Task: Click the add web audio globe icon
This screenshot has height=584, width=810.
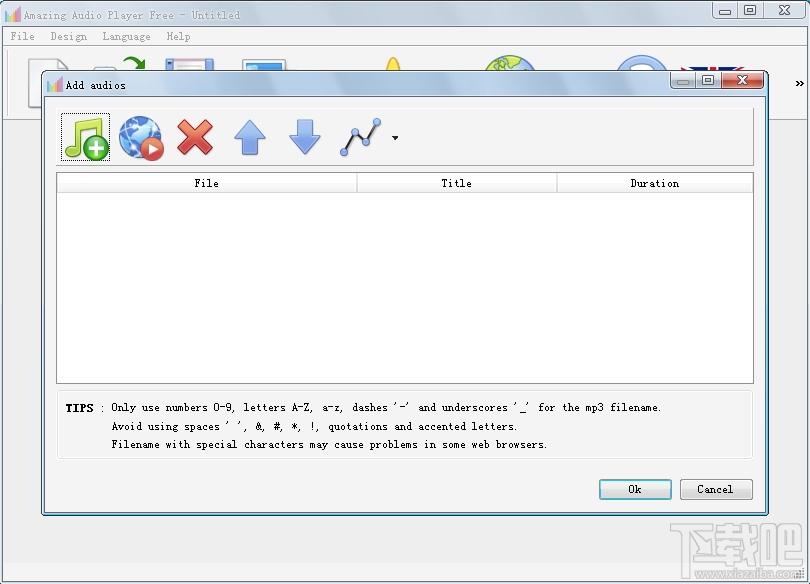Action: pos(141,137)
